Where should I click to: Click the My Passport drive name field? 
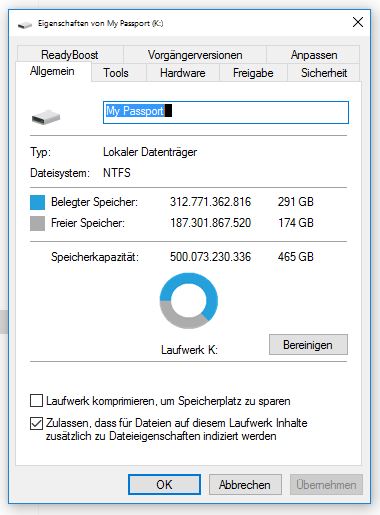pyautogui.click(x=226, y=112)
